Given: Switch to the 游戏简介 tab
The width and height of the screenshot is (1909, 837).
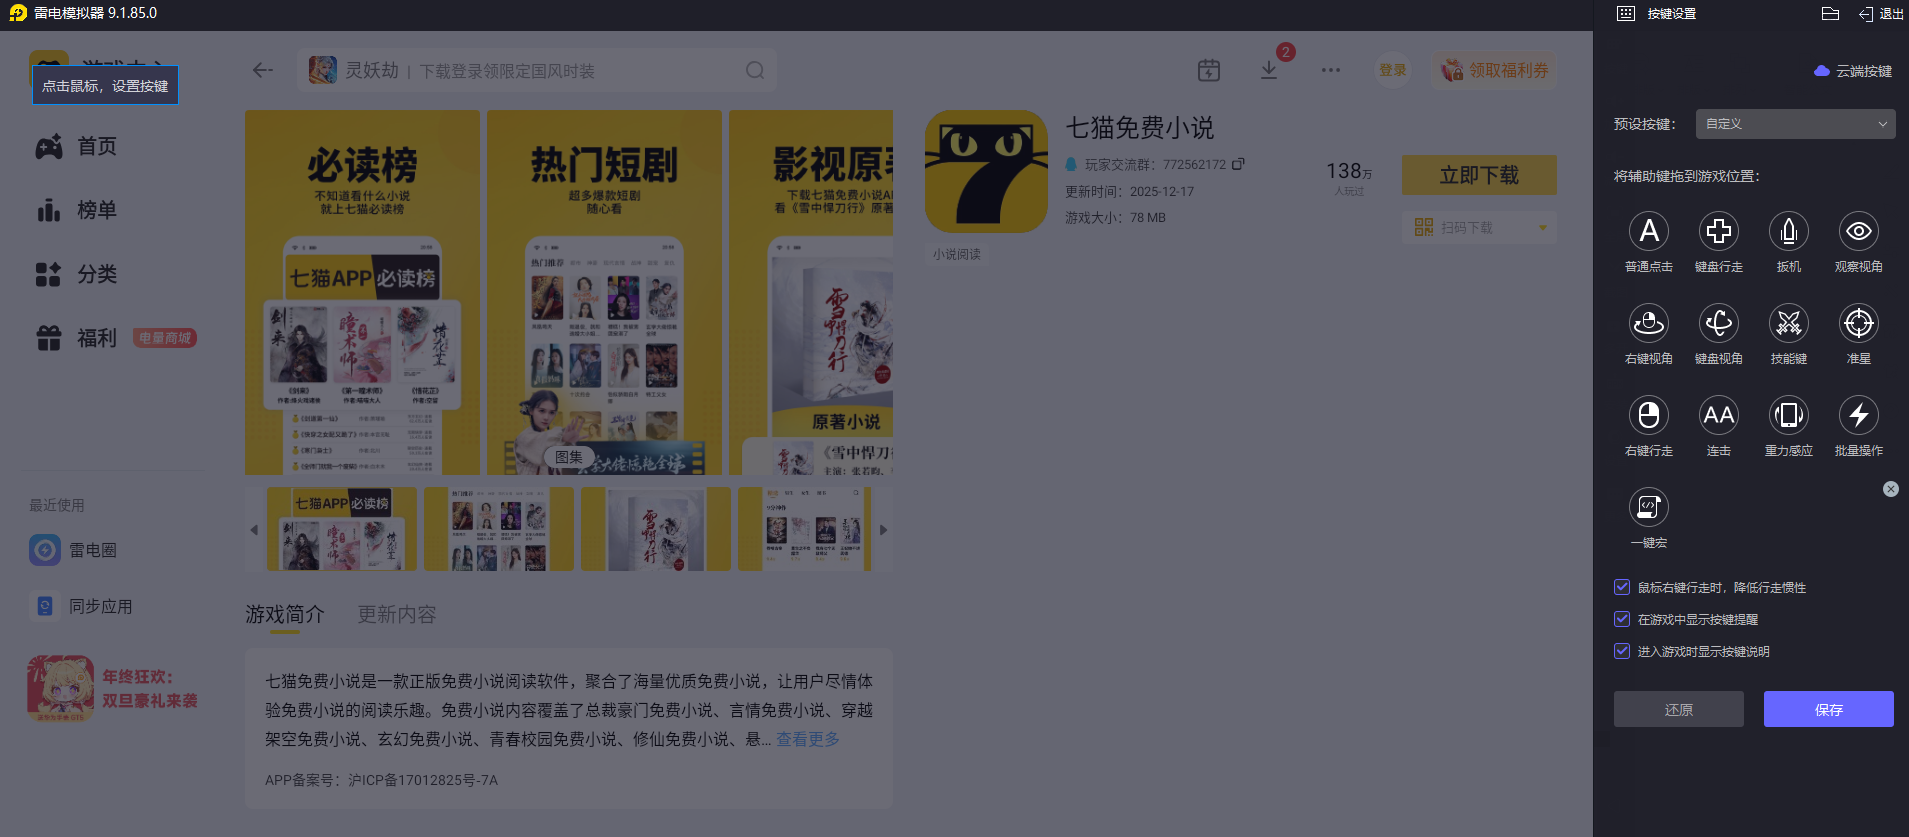Looking at the screenshot, I should pos(285,614).
